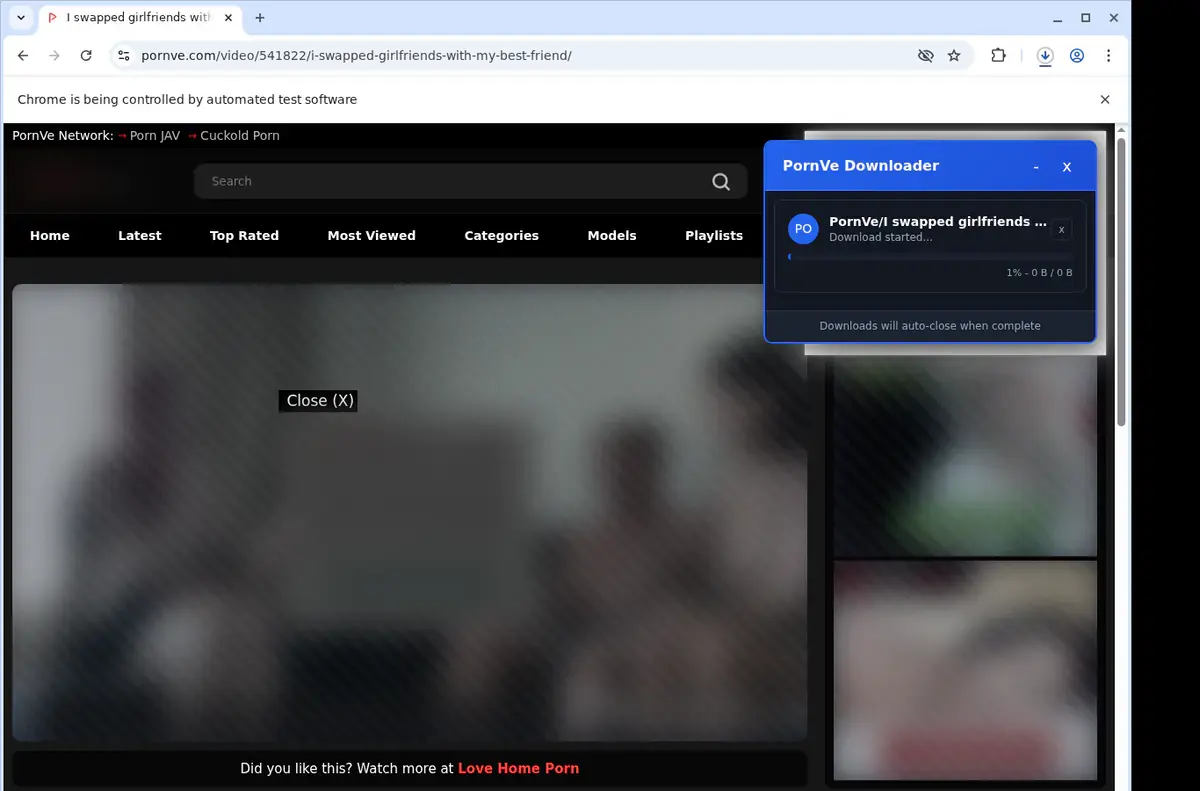Open a new tab with plus button

[260, 18]
